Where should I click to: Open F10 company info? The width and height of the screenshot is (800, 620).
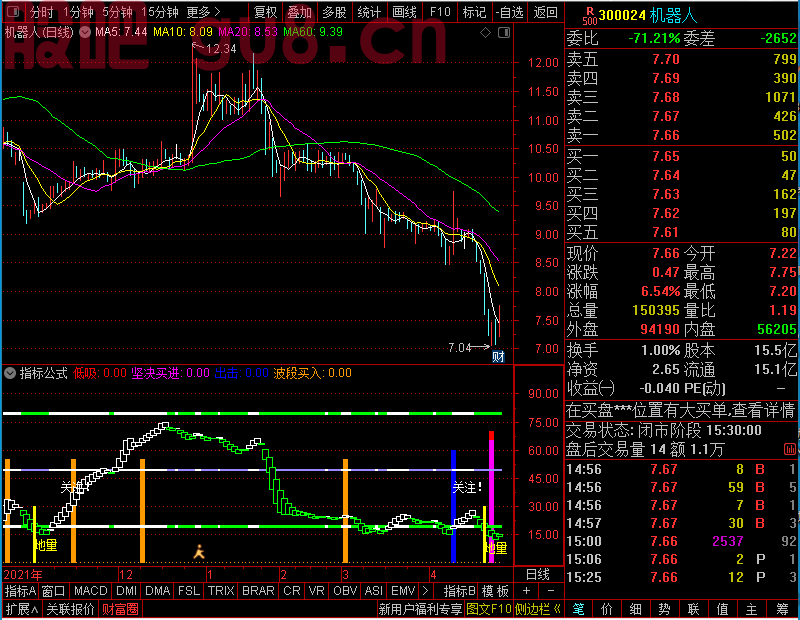tap(440, 12)
